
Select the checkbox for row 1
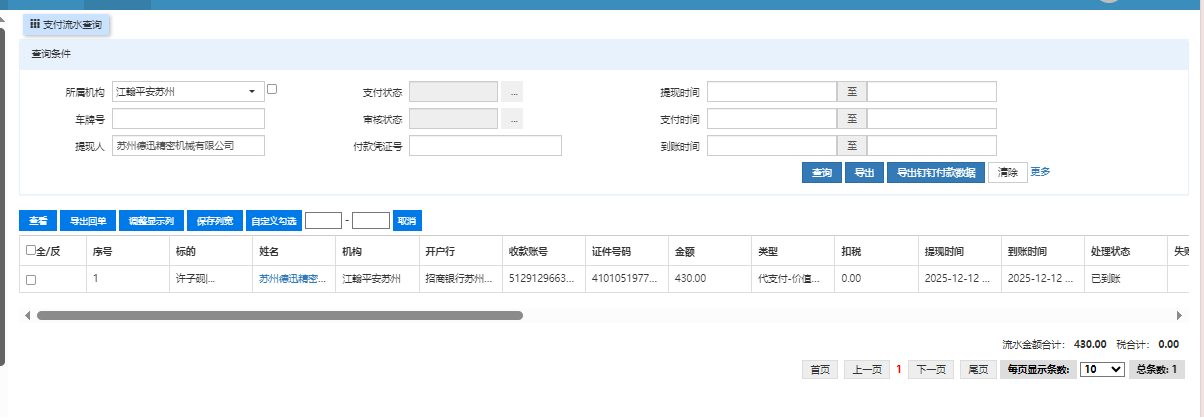pyautogui.click(x=31, y=280)
